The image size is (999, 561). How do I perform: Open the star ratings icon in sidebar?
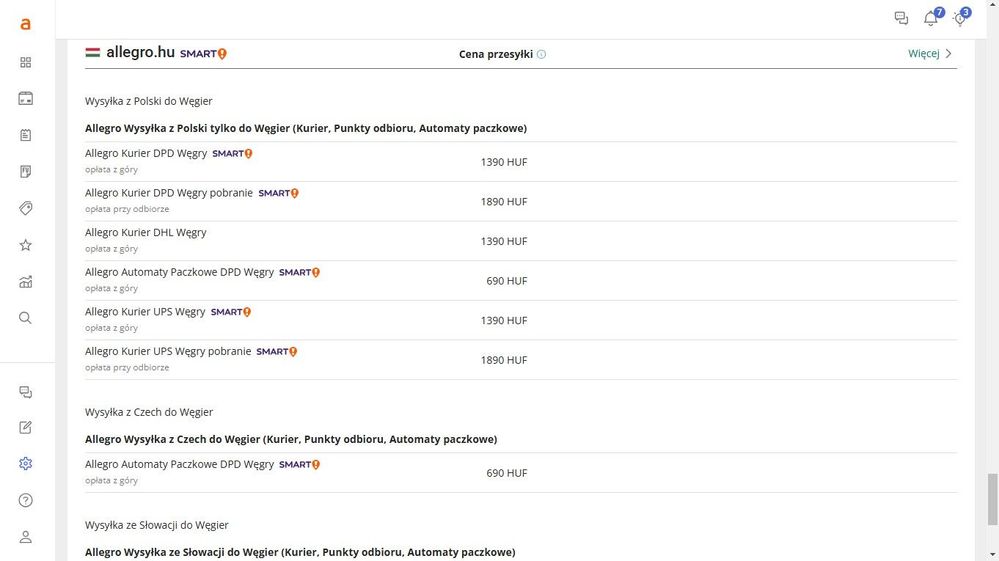[x=26, y=245]
